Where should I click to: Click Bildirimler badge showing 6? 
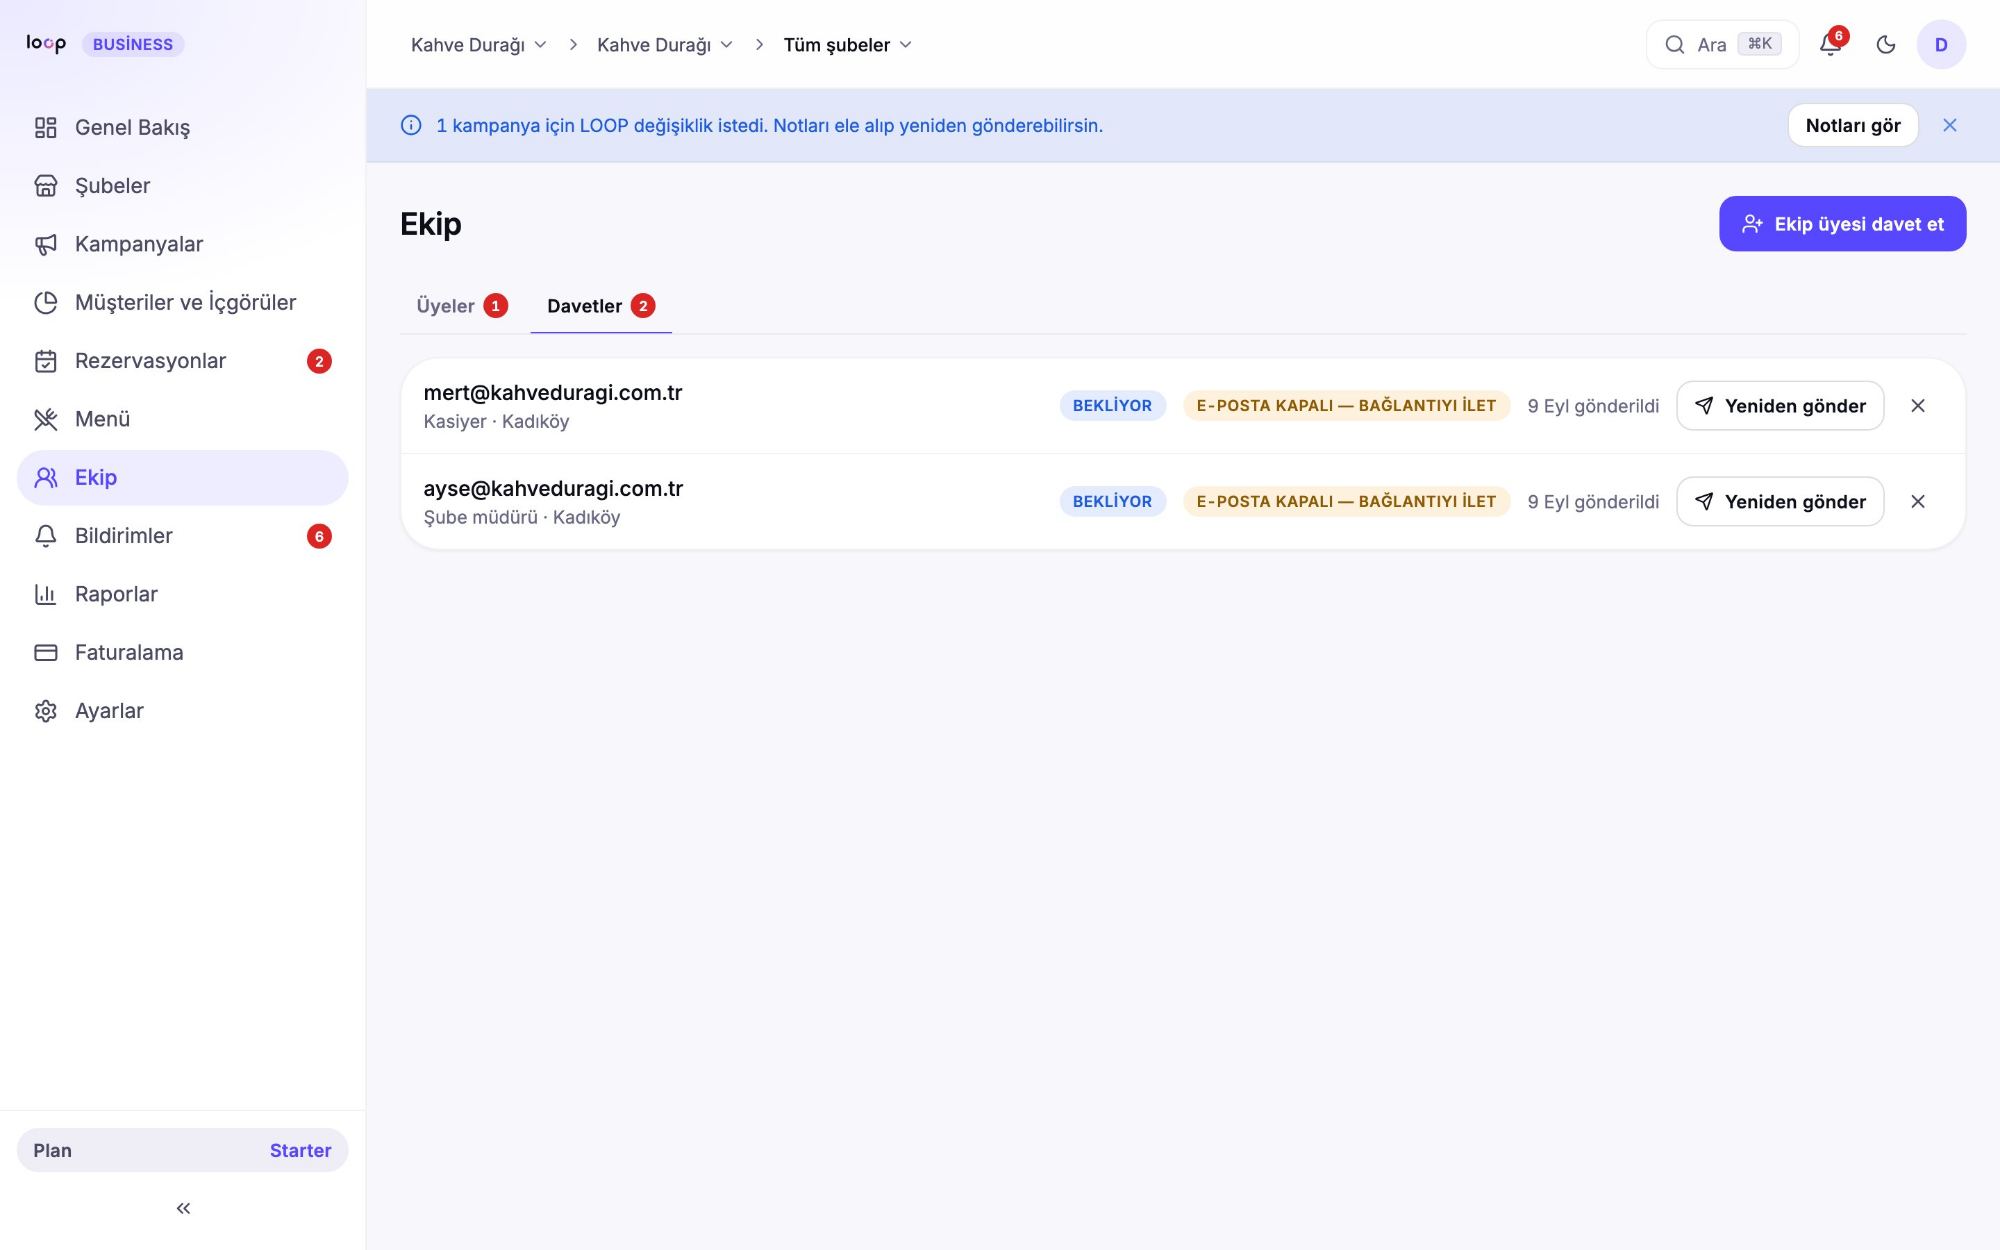point(319,536)
